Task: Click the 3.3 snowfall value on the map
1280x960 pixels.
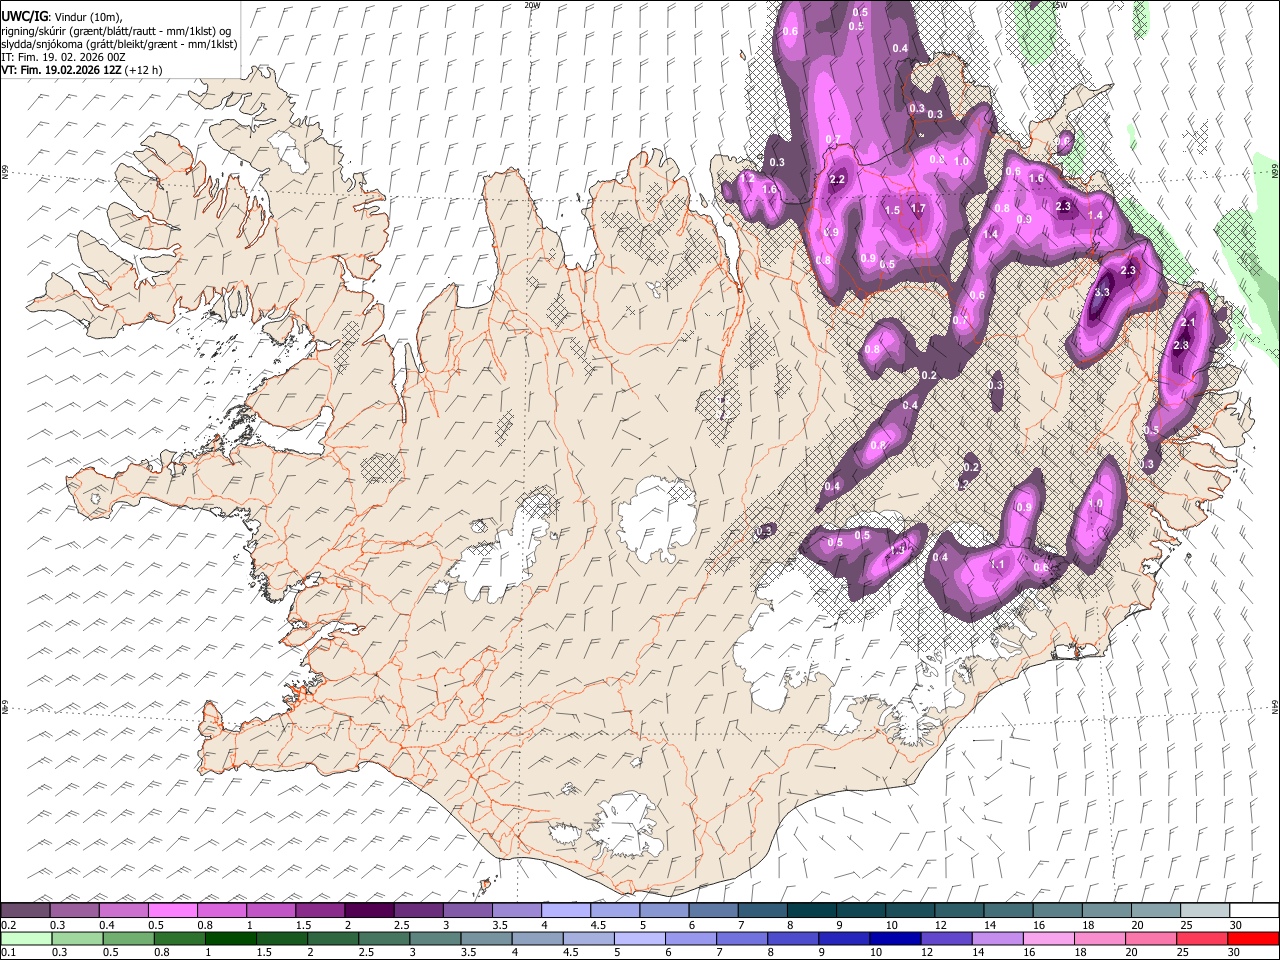Action: click(x=1102, y=292)
